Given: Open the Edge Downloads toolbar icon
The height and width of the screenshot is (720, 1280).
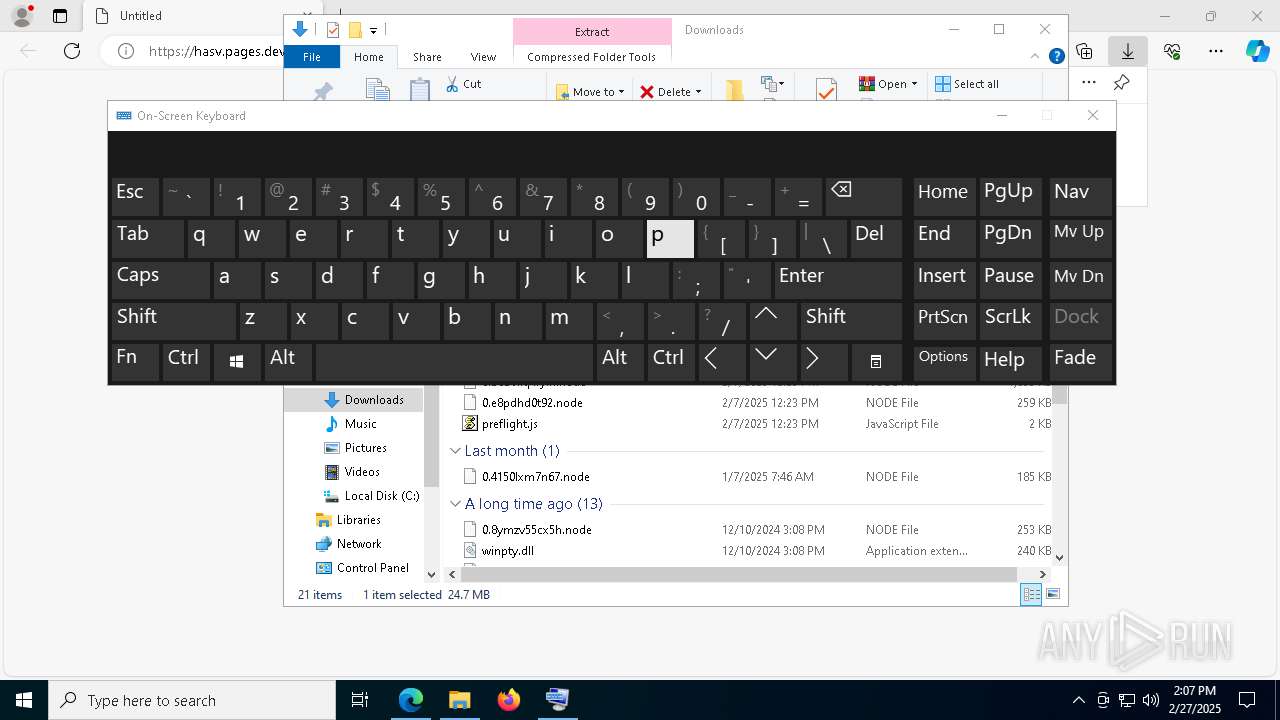Looking at the screenshot, I should coord(1128,51).
